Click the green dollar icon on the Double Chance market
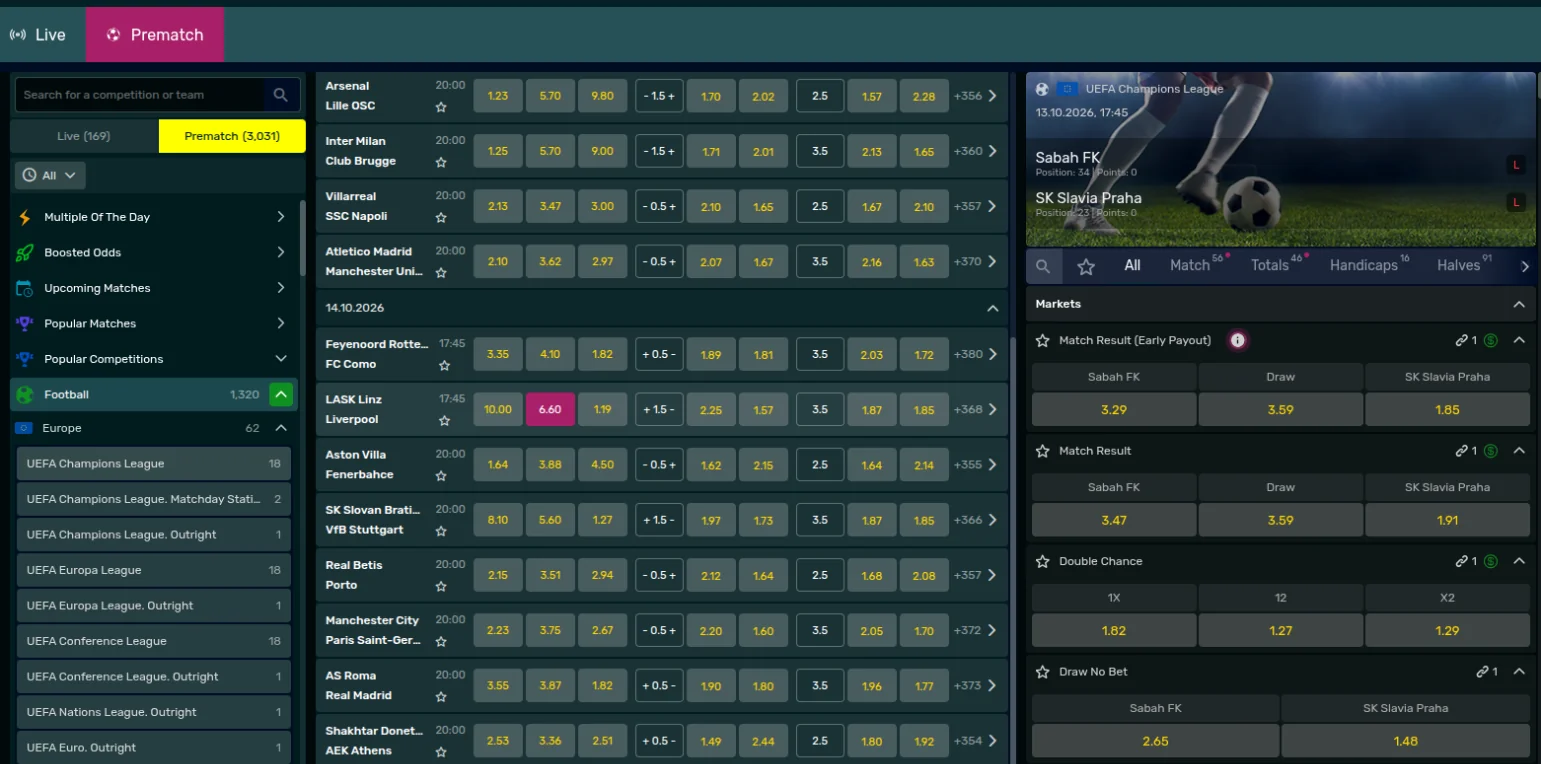Screen dimensions: 1541x764 coord(1491,561)
